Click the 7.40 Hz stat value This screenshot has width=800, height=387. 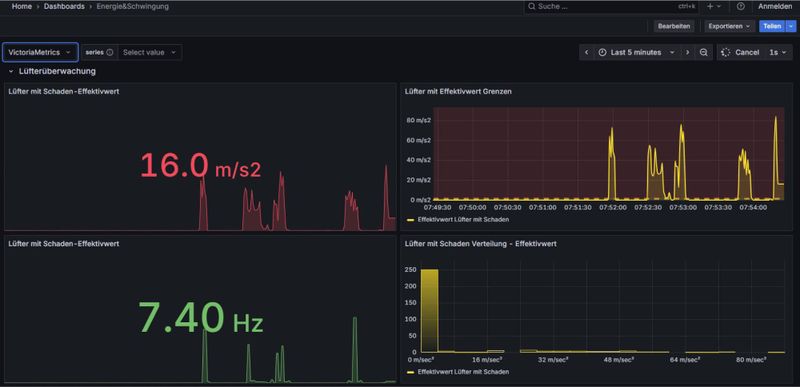pos(201,318)
